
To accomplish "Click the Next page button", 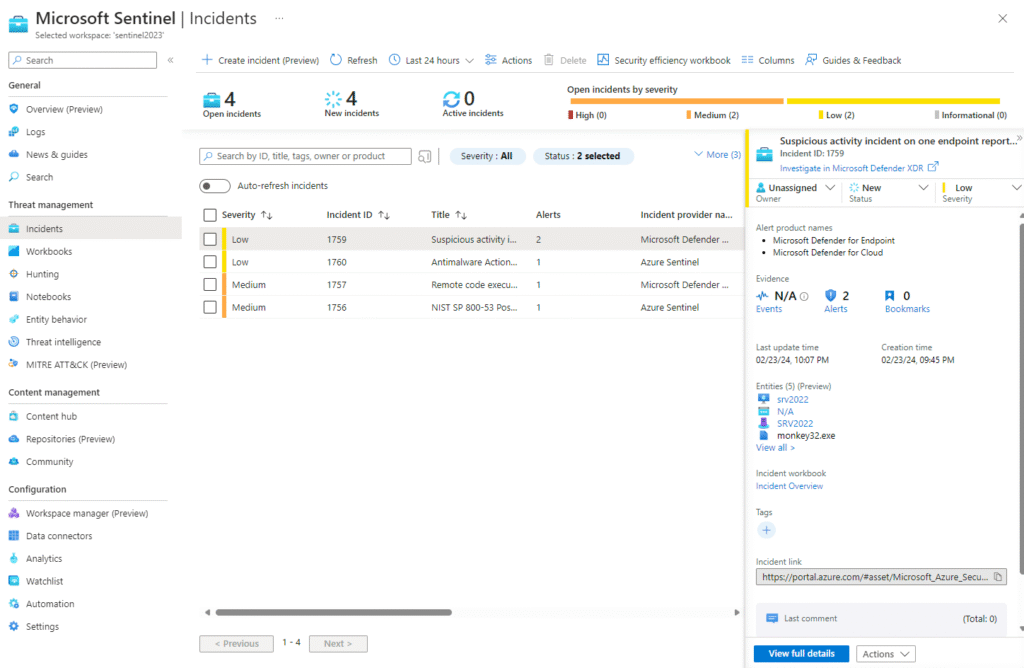I will (338, 644).
